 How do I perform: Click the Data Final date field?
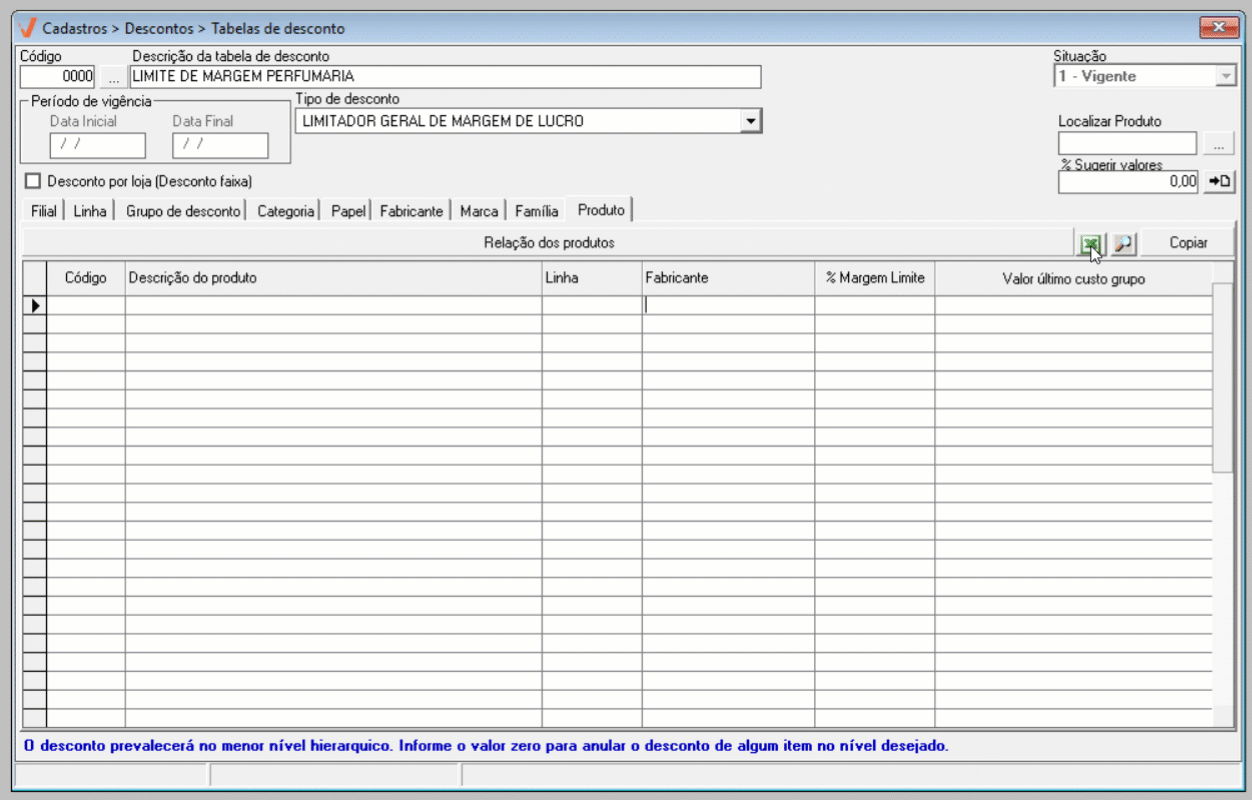220,145
